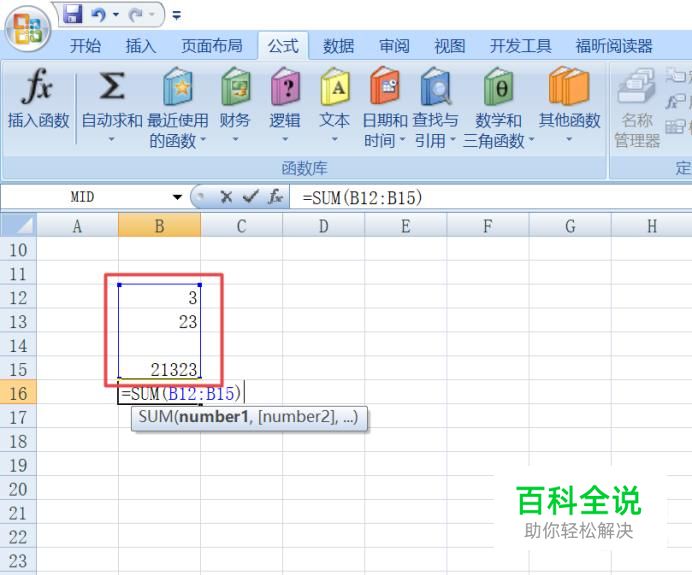The image size is (692, 575).
Task: Select column E header
Action: point(406,226)
